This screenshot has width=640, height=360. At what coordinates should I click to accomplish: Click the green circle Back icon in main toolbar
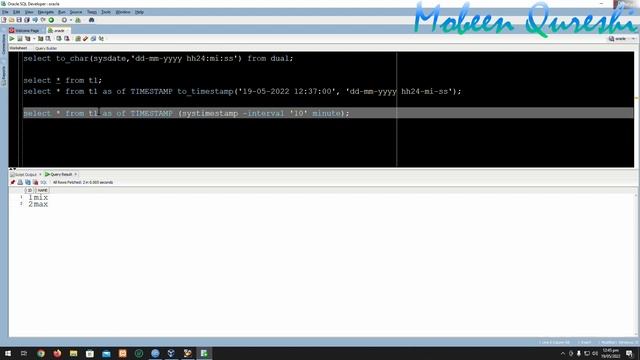tap(51, 20)
